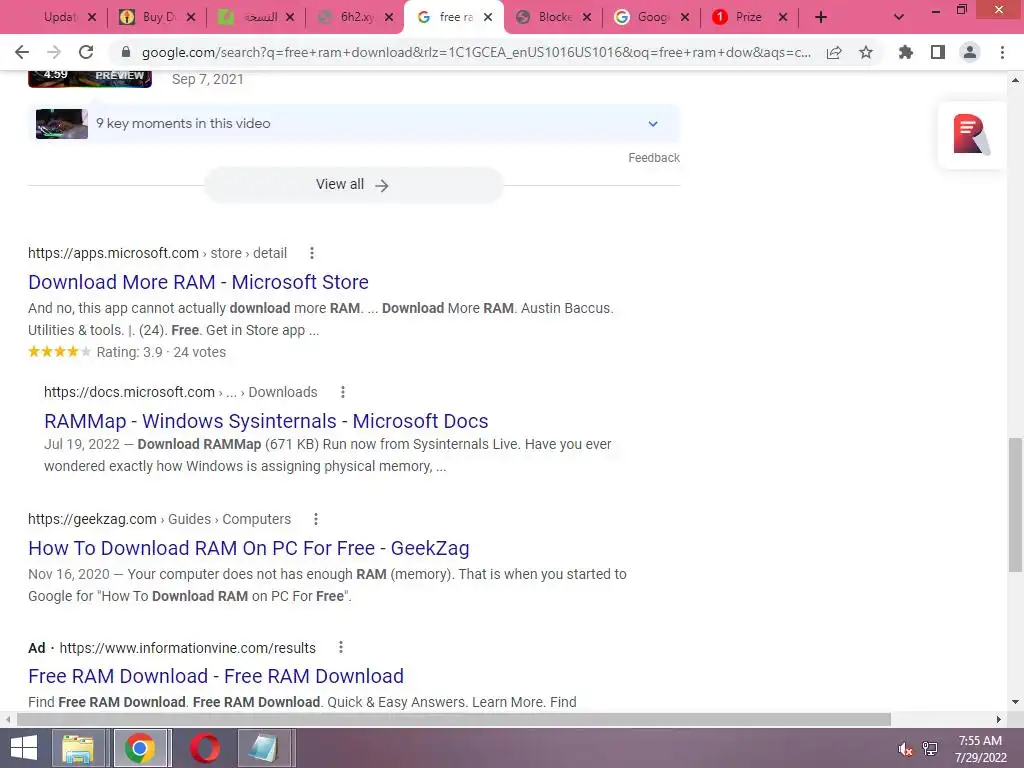Screen dimensions: 1024x768
Task: Click the vertical scrollbar thumb
Action: tap(1015, 505)
